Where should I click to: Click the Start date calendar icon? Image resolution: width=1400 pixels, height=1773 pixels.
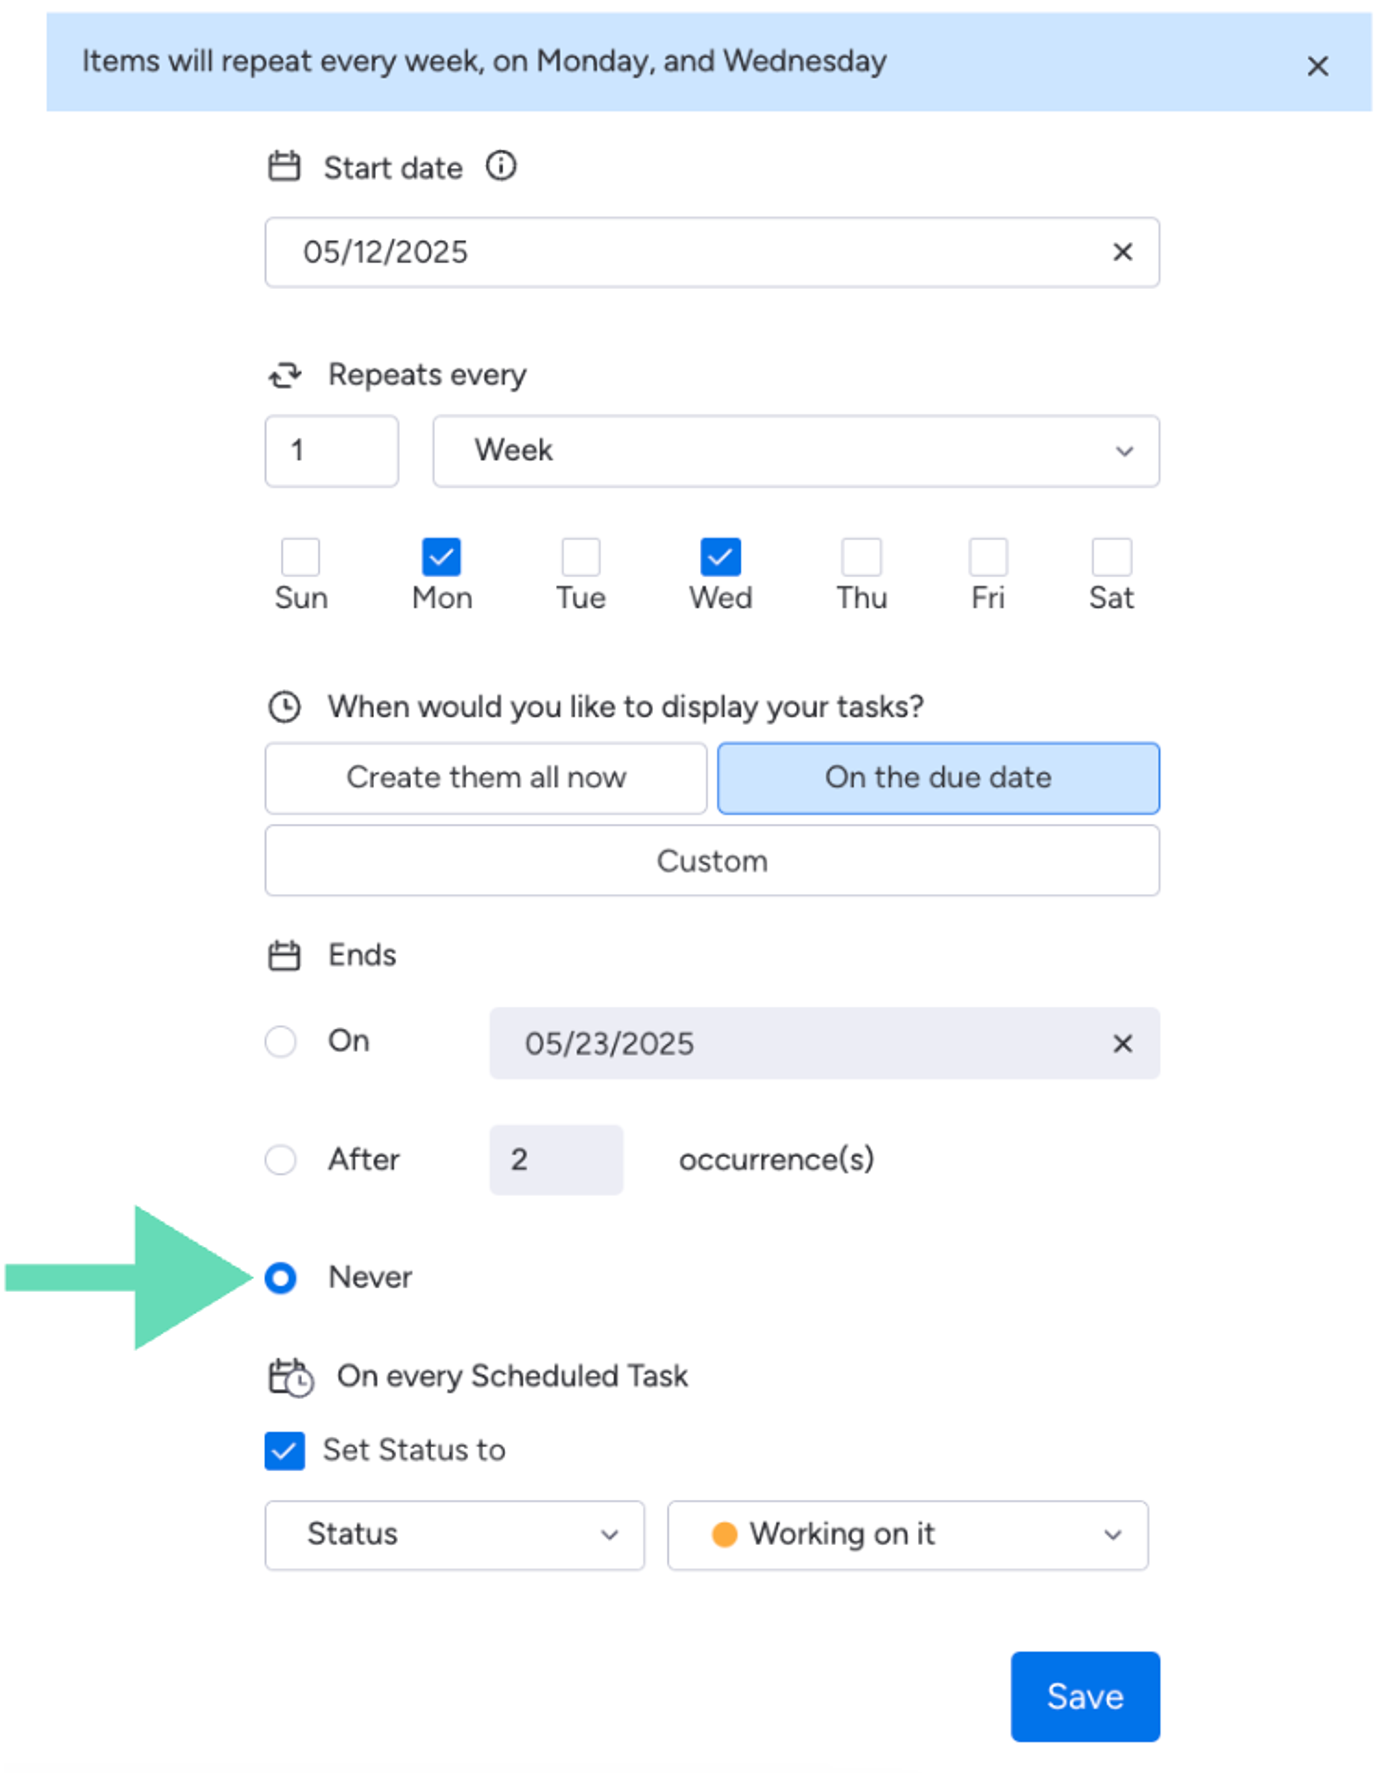(284, 166)
